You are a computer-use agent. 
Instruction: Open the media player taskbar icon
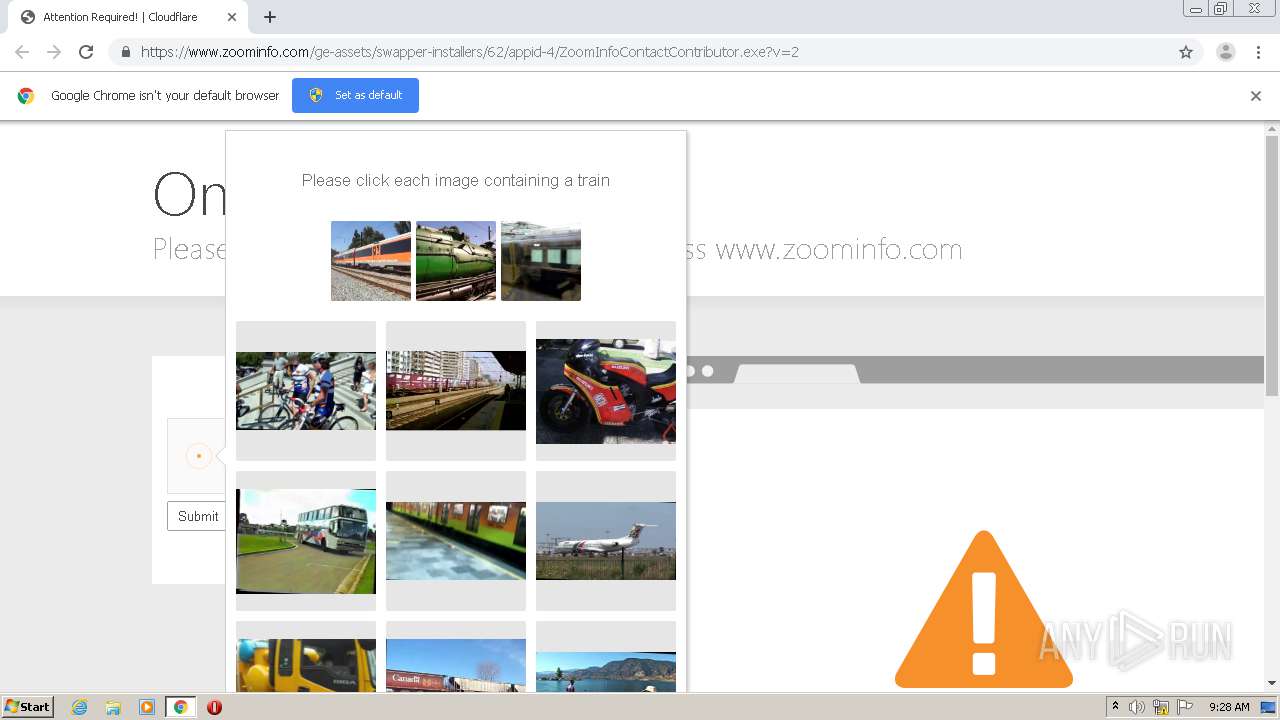(x=147, y=707)
